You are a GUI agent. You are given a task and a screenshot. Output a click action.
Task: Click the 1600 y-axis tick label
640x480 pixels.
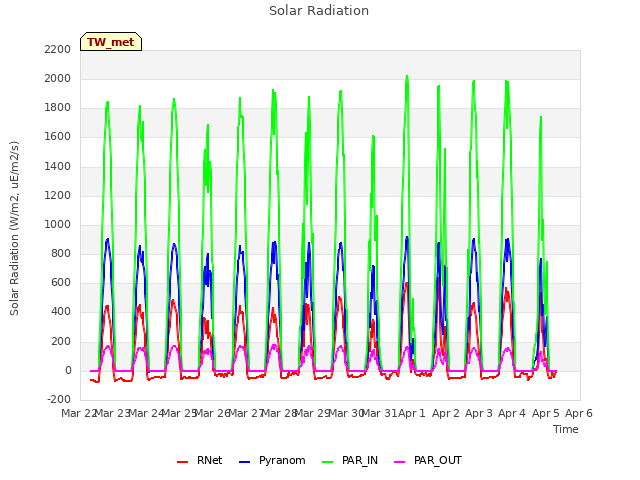[x=58, y=137]
